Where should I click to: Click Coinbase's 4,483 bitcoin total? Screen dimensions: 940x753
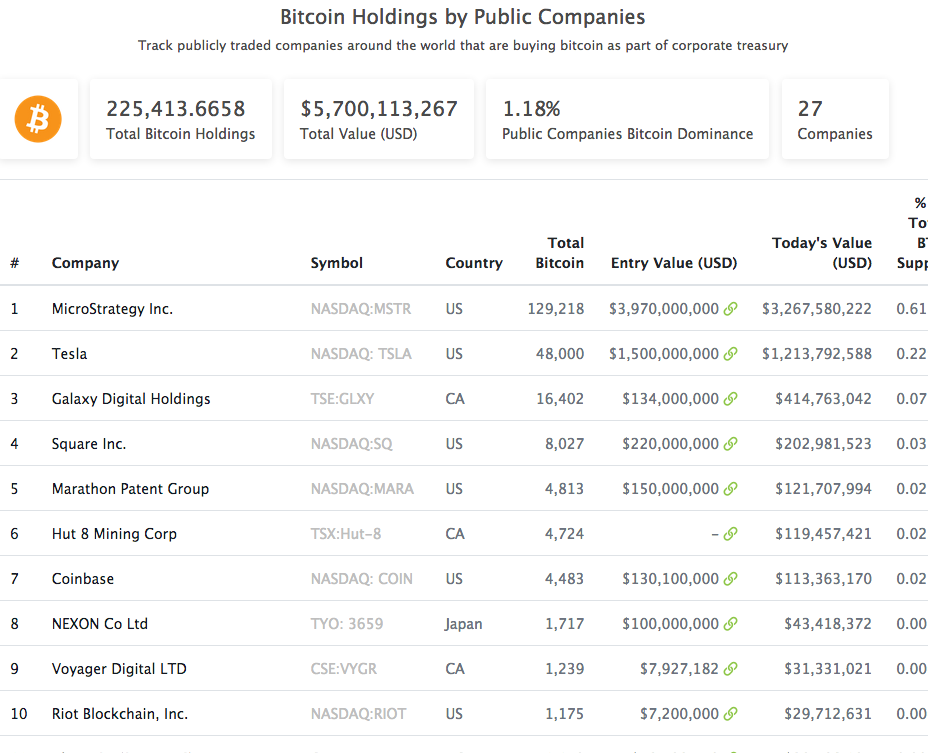(564, 579)
